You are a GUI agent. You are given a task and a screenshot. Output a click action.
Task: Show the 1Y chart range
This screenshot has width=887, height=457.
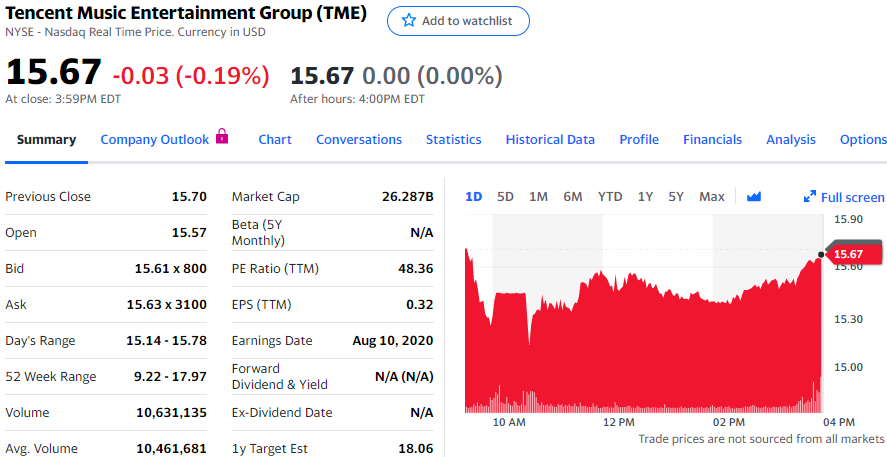click(x=645, y=197)
